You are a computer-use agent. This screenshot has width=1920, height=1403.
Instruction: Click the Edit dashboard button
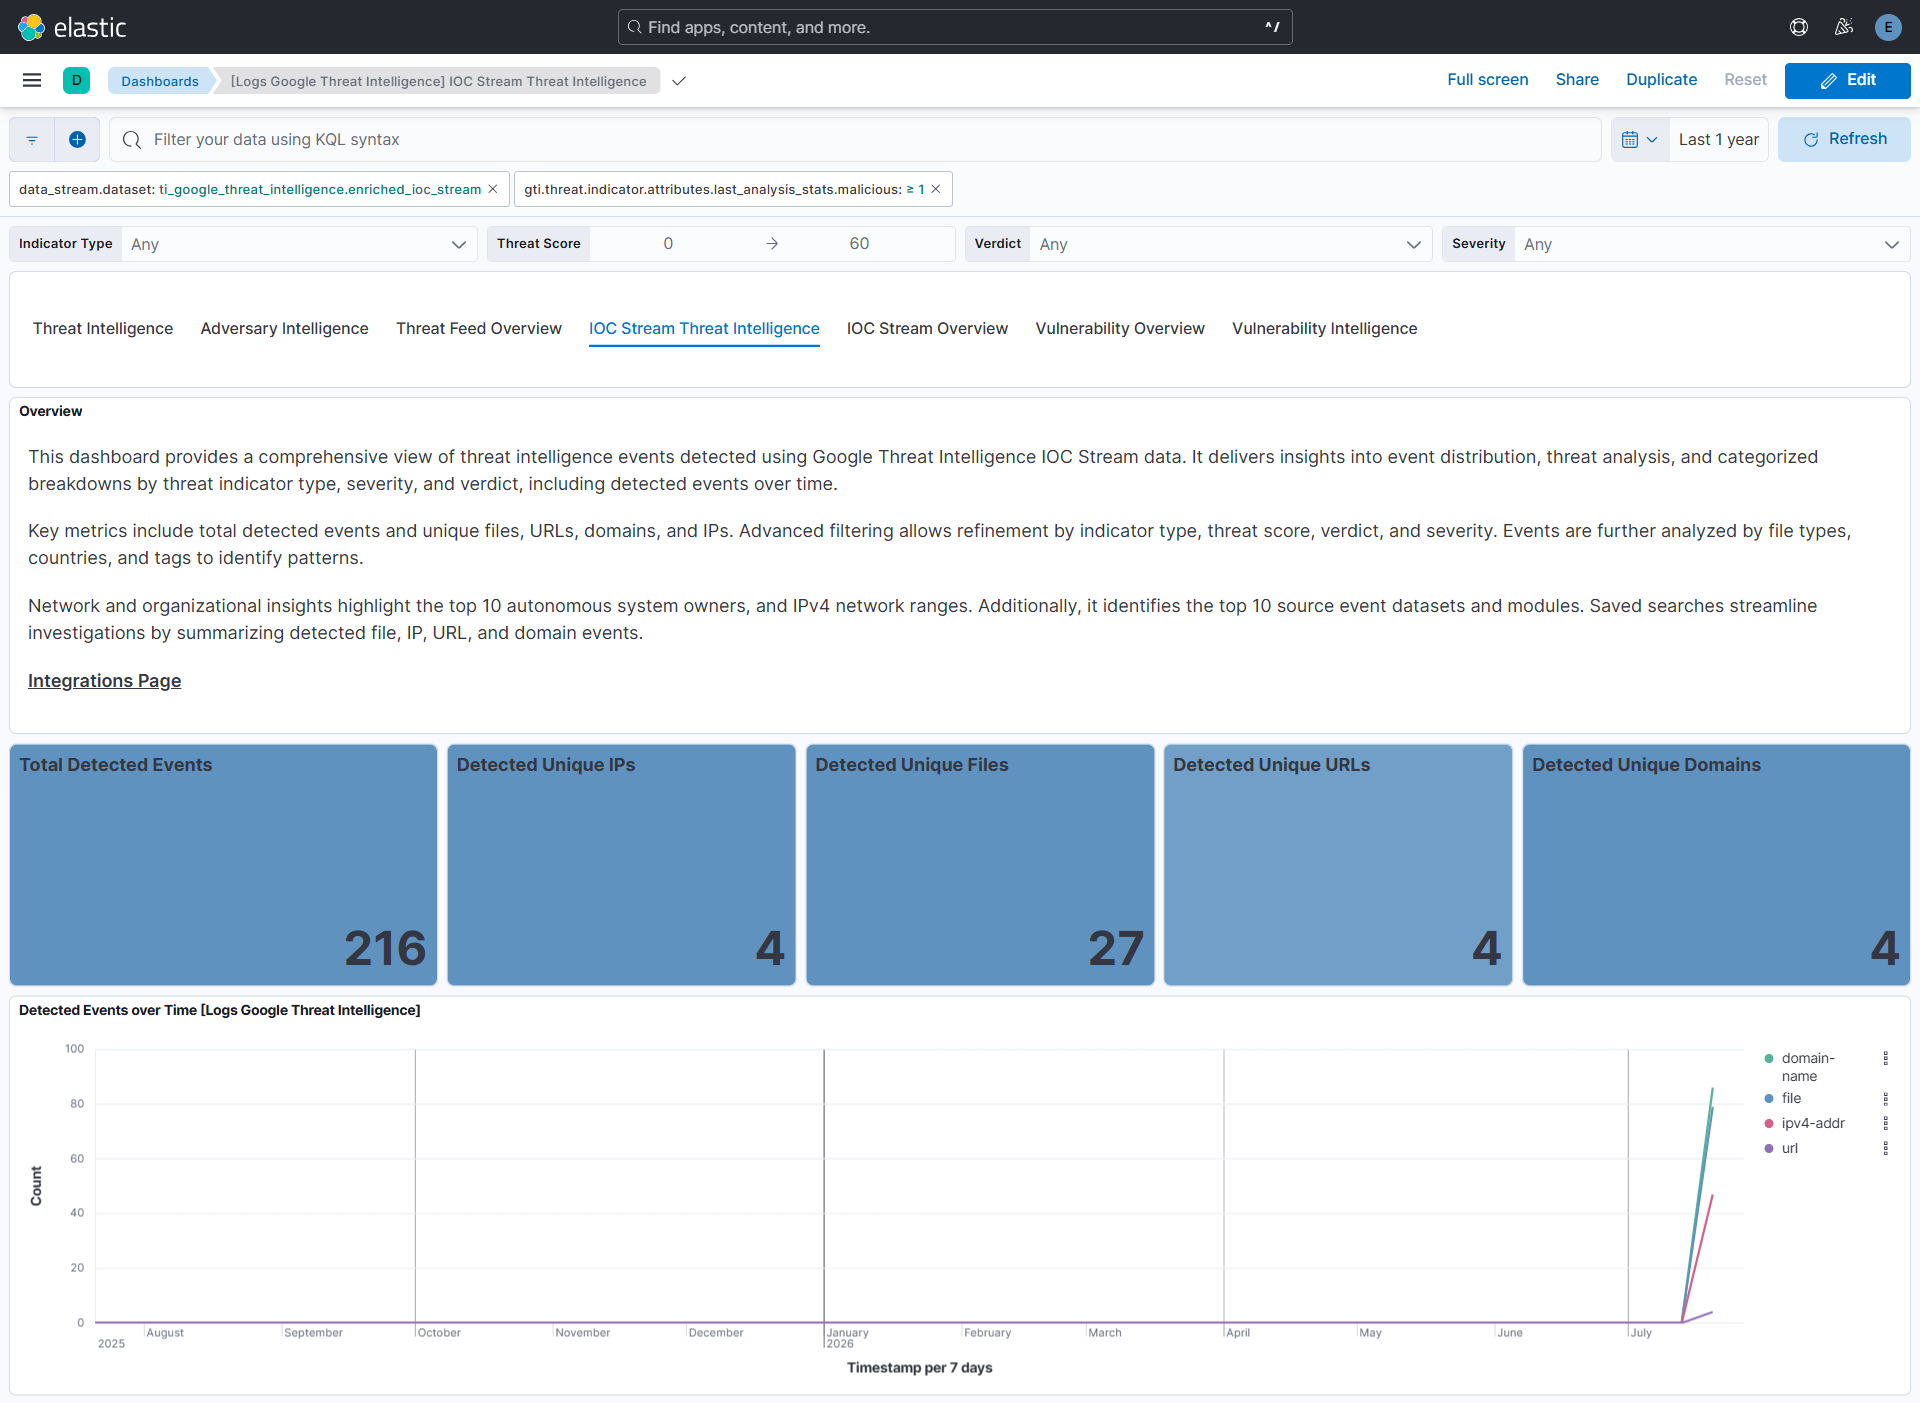pos(1847,80)
